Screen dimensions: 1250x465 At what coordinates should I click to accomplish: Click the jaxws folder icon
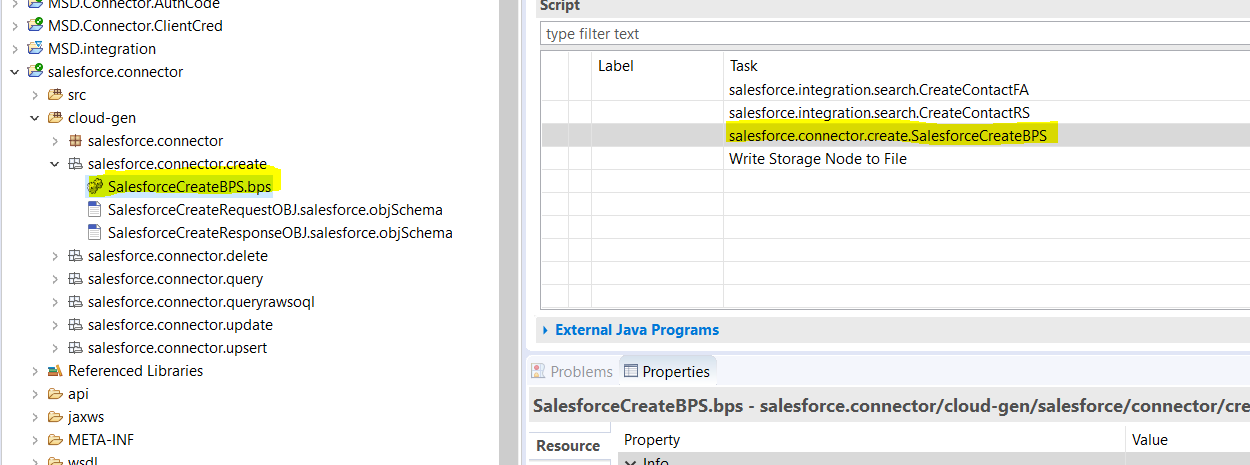click(x=56, y=416)
